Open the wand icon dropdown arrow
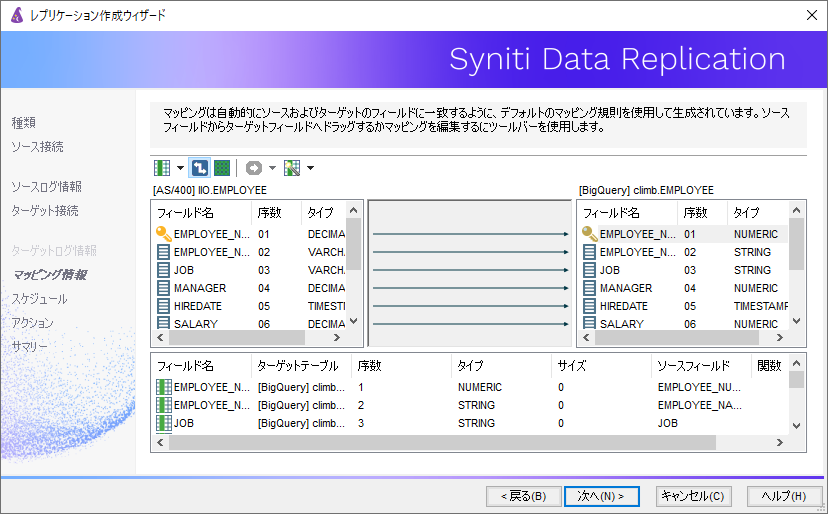The image size is (828, 514). click(310, 168)
